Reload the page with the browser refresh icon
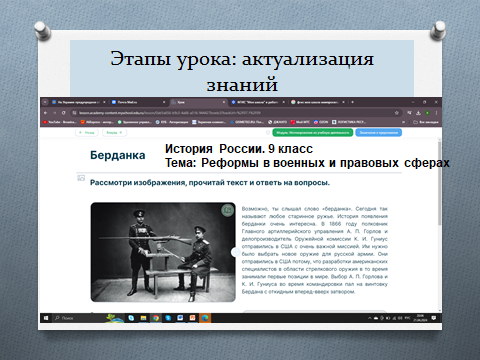 (x=64, y=113)
